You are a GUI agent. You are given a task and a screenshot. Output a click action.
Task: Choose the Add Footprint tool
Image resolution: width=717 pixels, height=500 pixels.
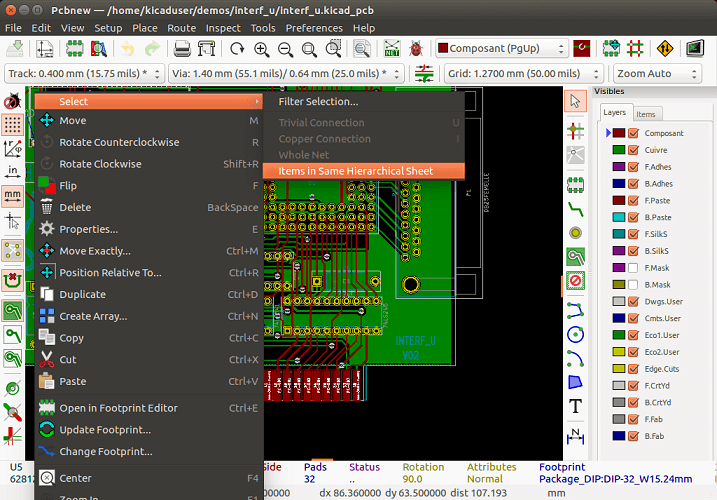(x=575, y=184)
